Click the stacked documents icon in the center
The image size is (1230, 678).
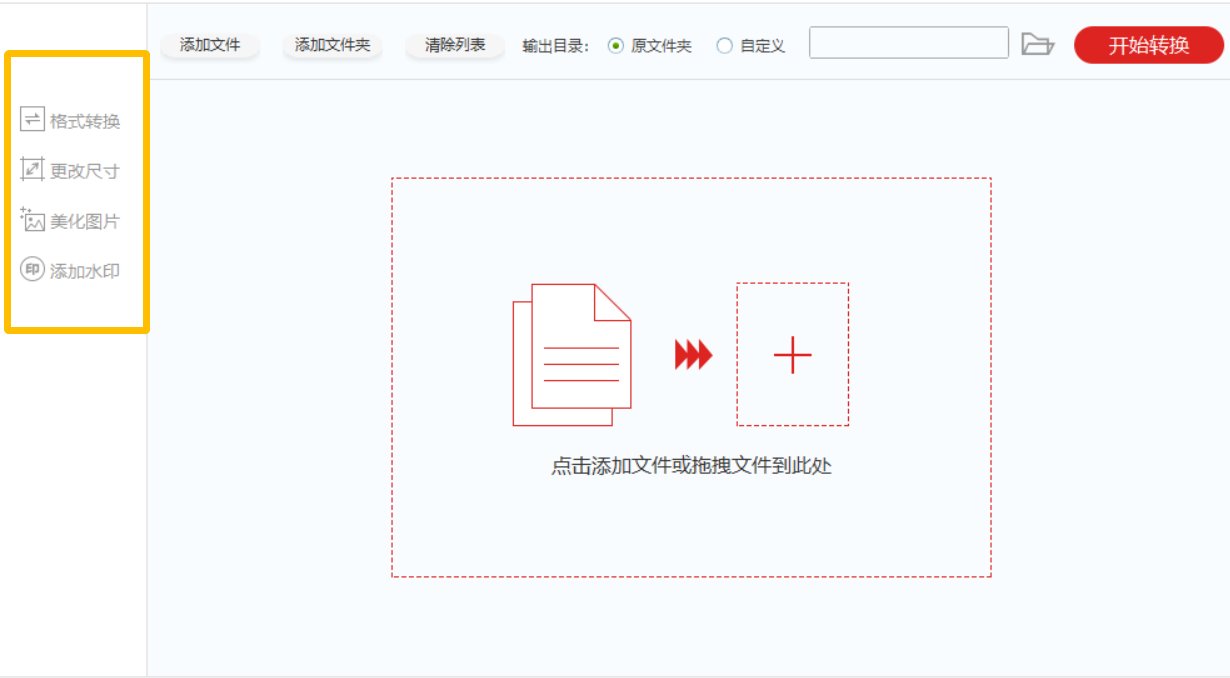point(570,355)
